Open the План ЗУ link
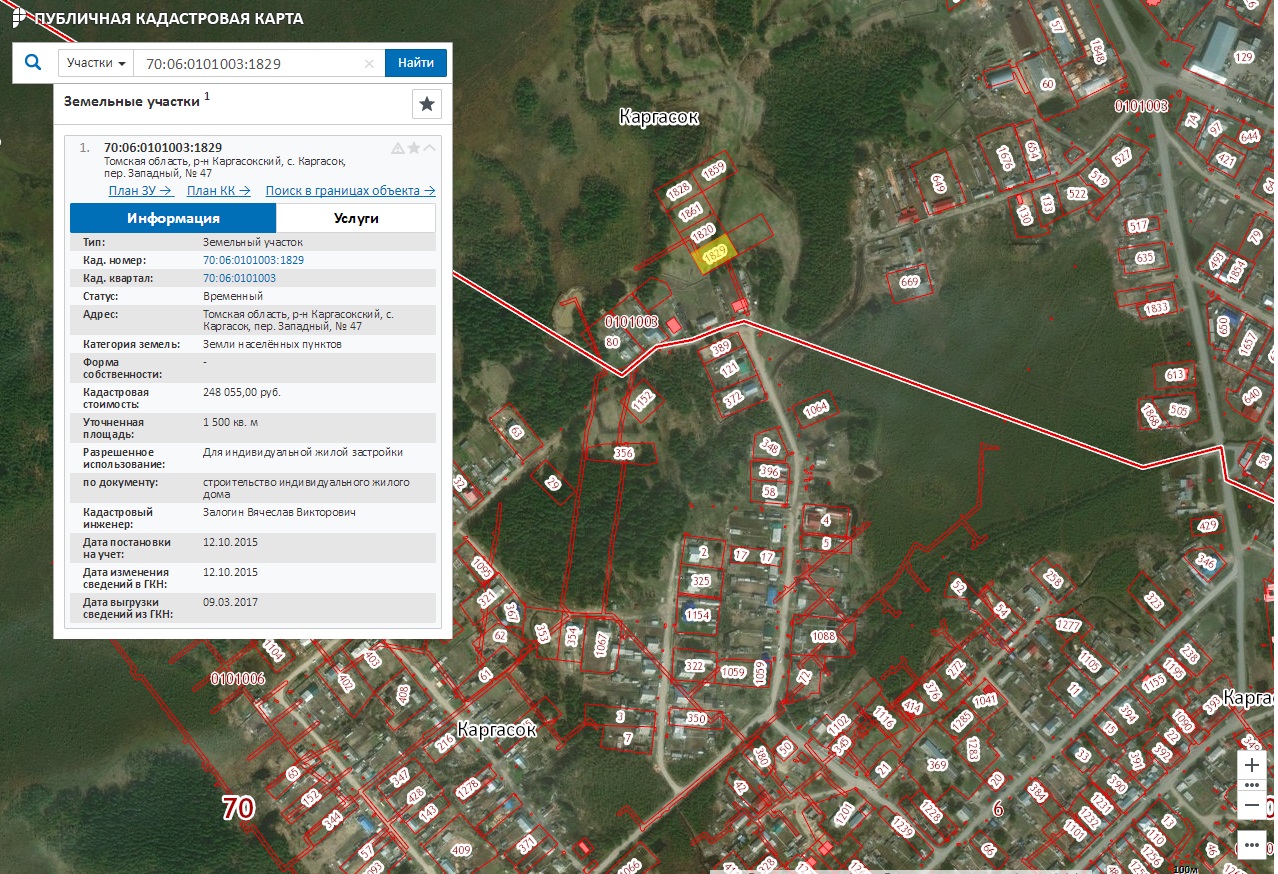 tap(141, 191)
